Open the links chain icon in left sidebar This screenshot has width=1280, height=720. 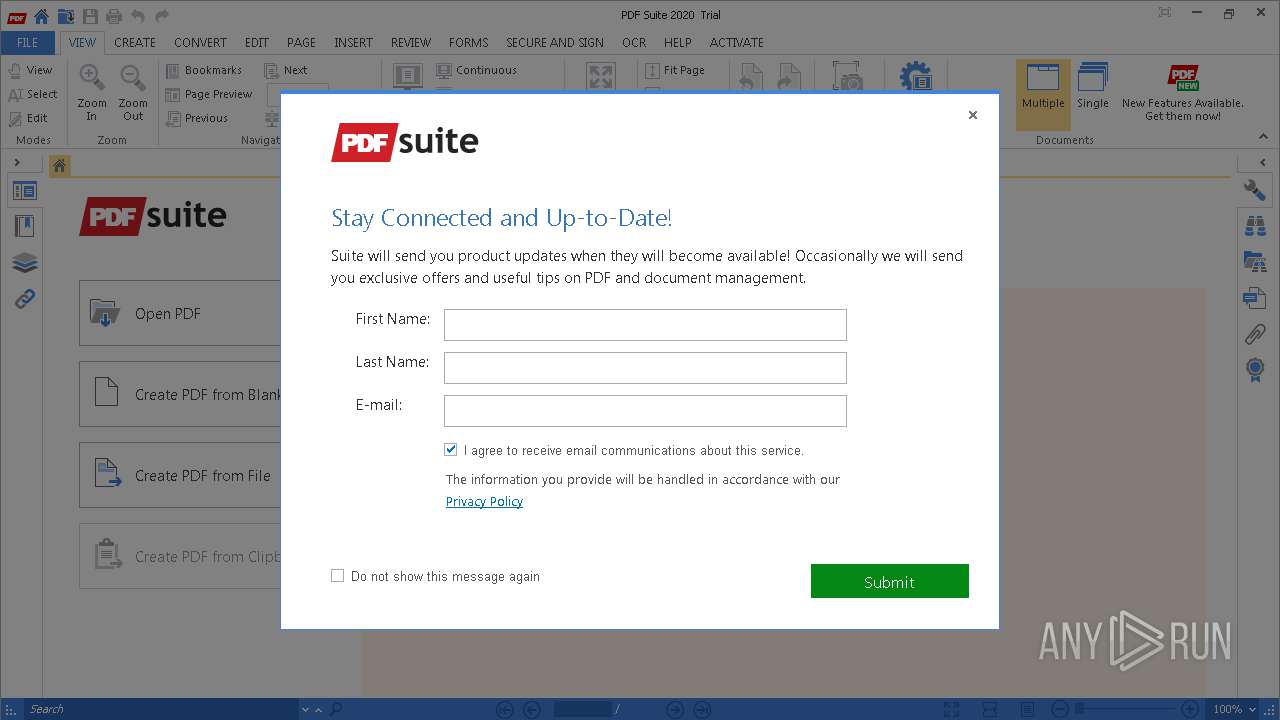(25, 298)
